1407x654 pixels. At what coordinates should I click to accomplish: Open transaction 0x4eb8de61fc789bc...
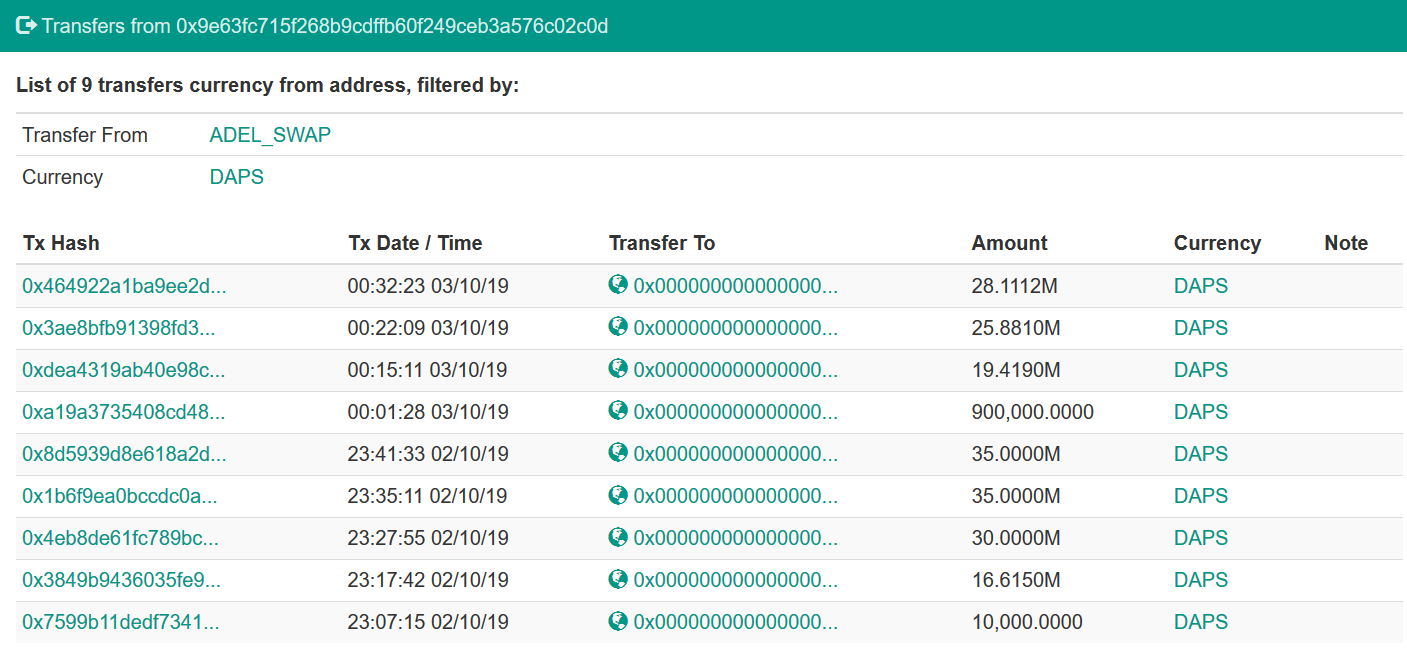121,538
